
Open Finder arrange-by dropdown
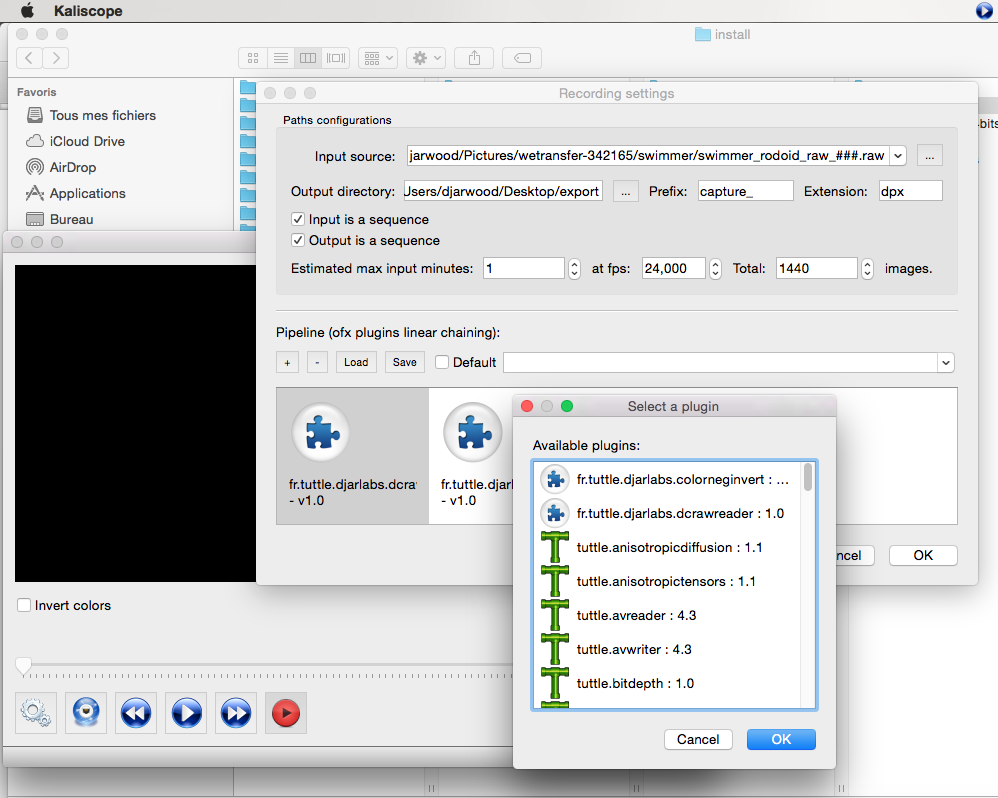378,58
